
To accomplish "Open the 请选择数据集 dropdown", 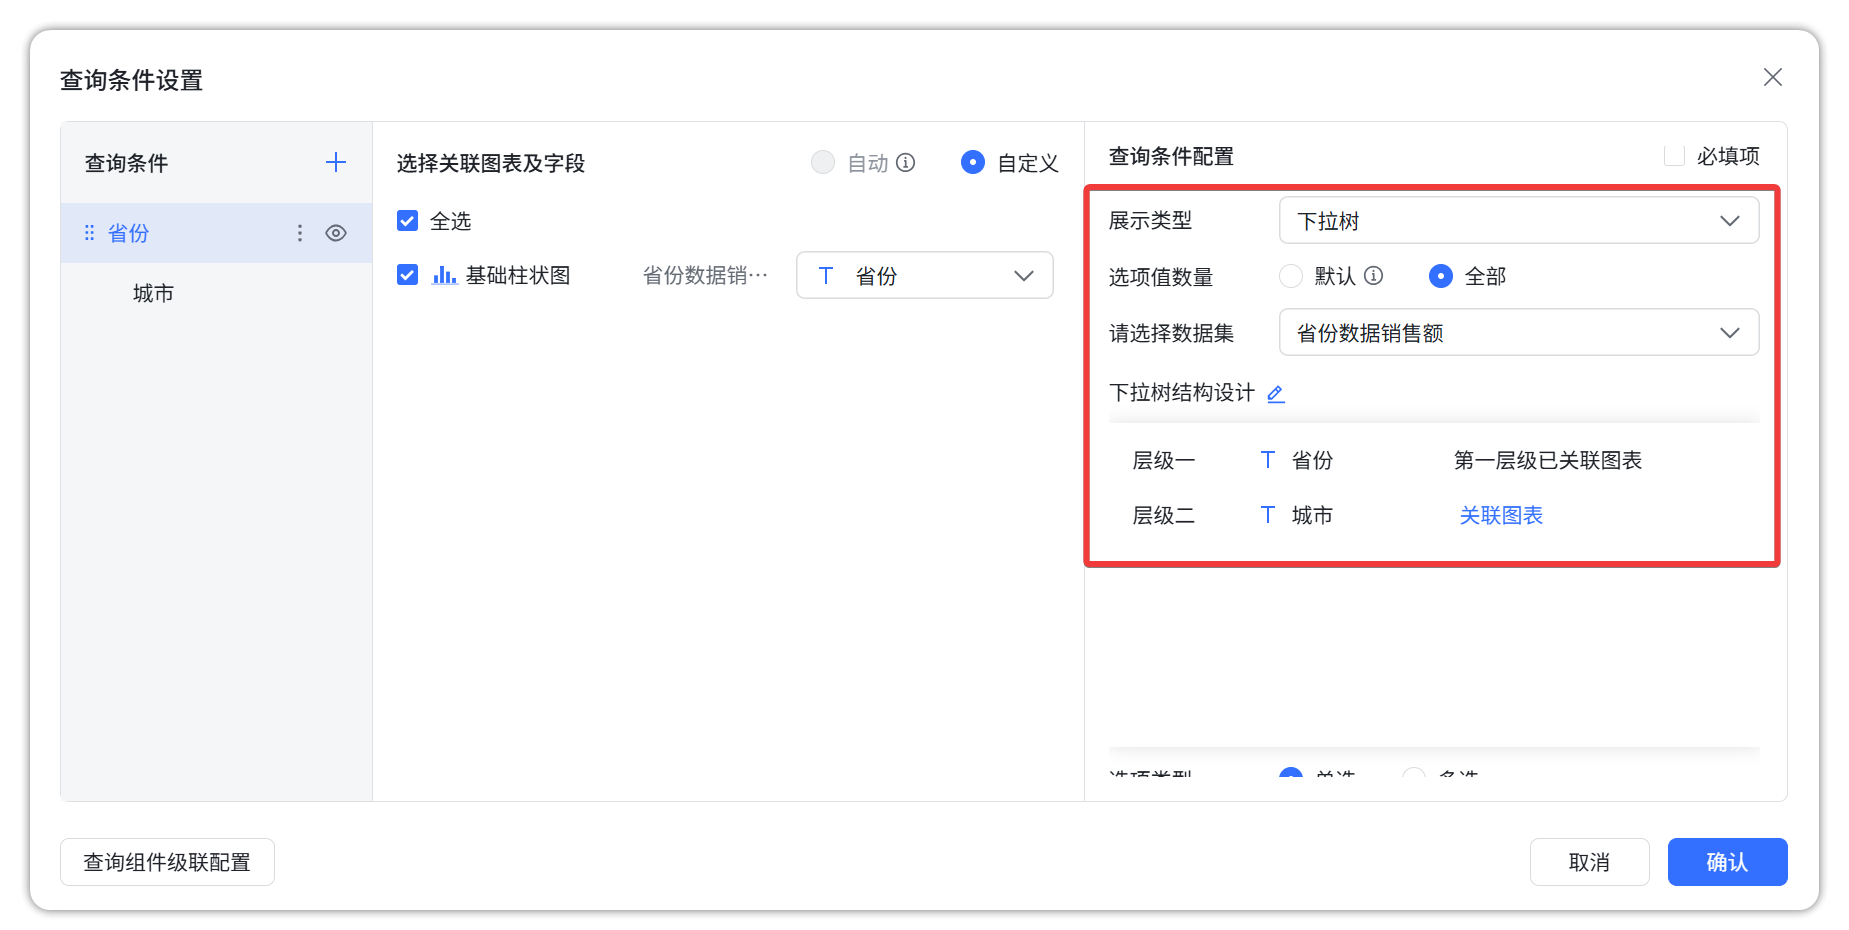I will 1519,332.
